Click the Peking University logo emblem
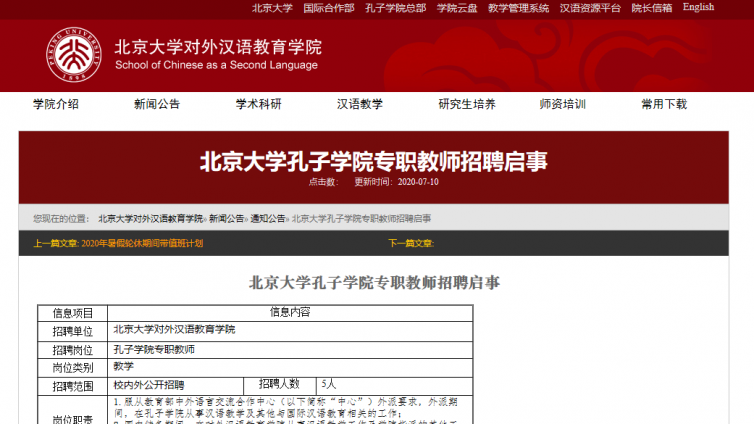The height and width of the screenshot is (424, 754). [74, 54]
